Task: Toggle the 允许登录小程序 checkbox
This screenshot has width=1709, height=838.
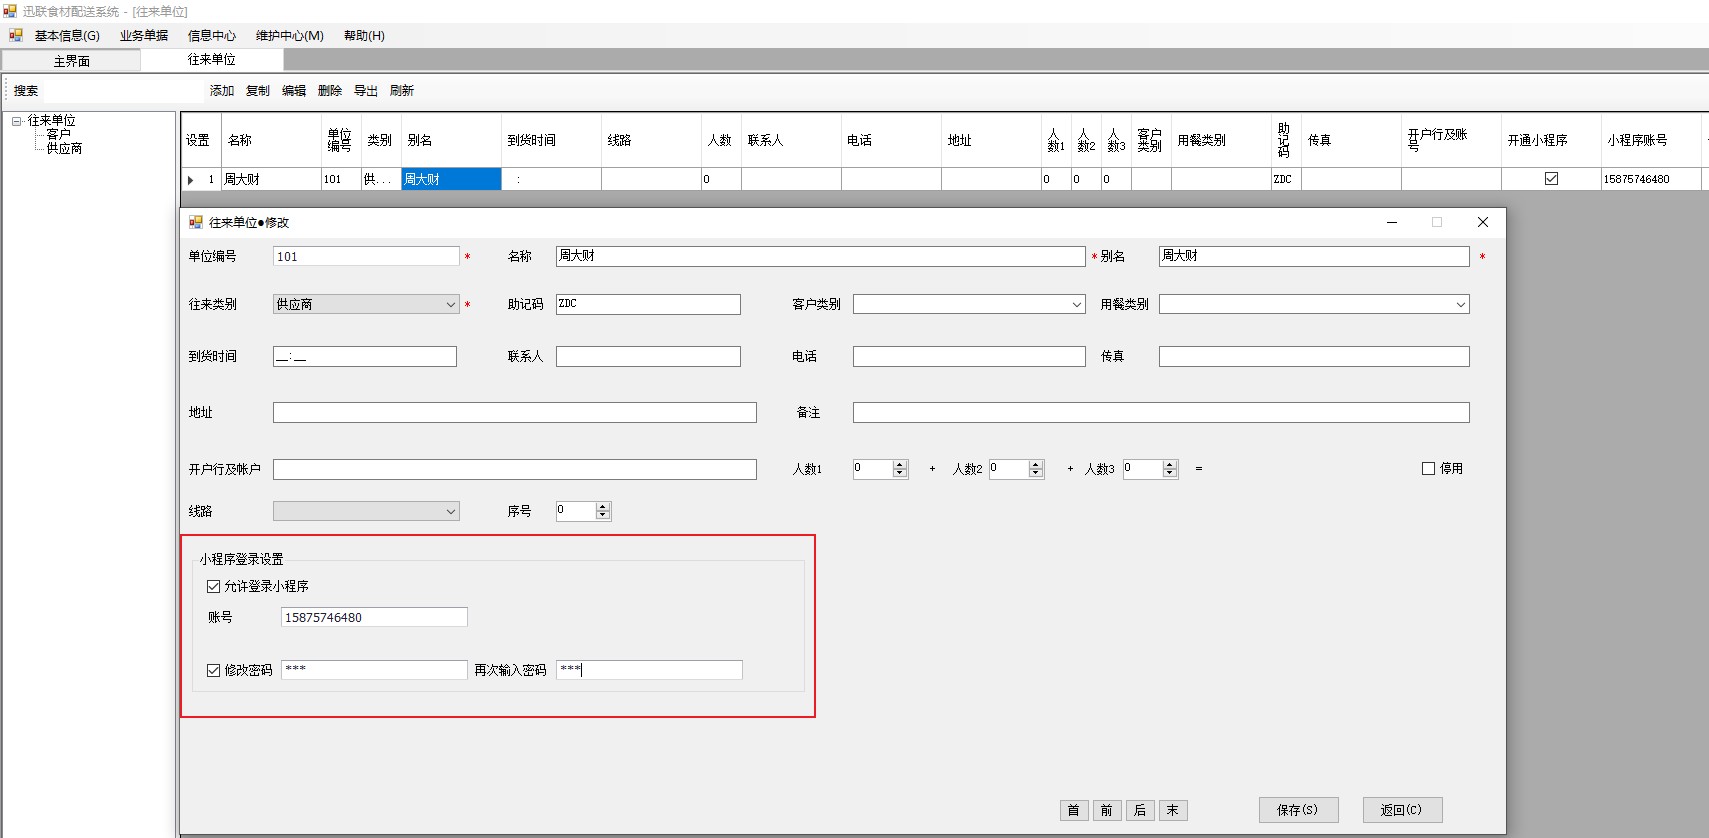Action: 213,587
